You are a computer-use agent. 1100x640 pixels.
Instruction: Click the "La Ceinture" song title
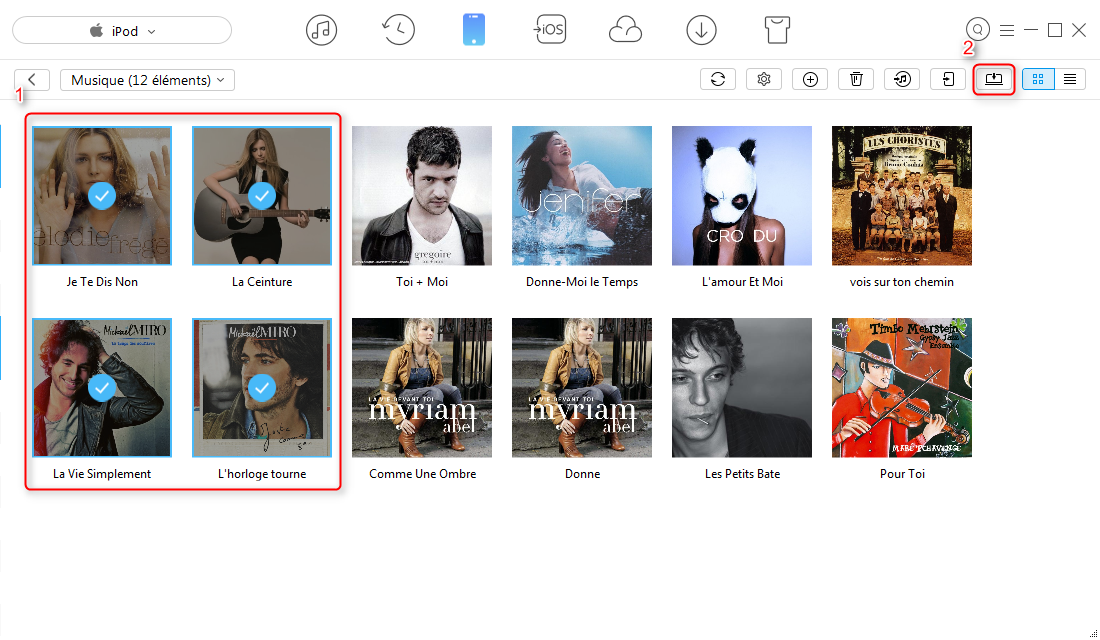tap(262, 282)
